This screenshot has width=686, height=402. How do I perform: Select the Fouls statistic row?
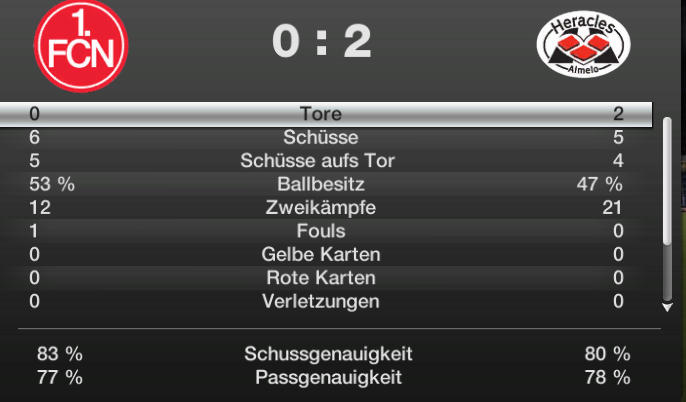[320, 231]
